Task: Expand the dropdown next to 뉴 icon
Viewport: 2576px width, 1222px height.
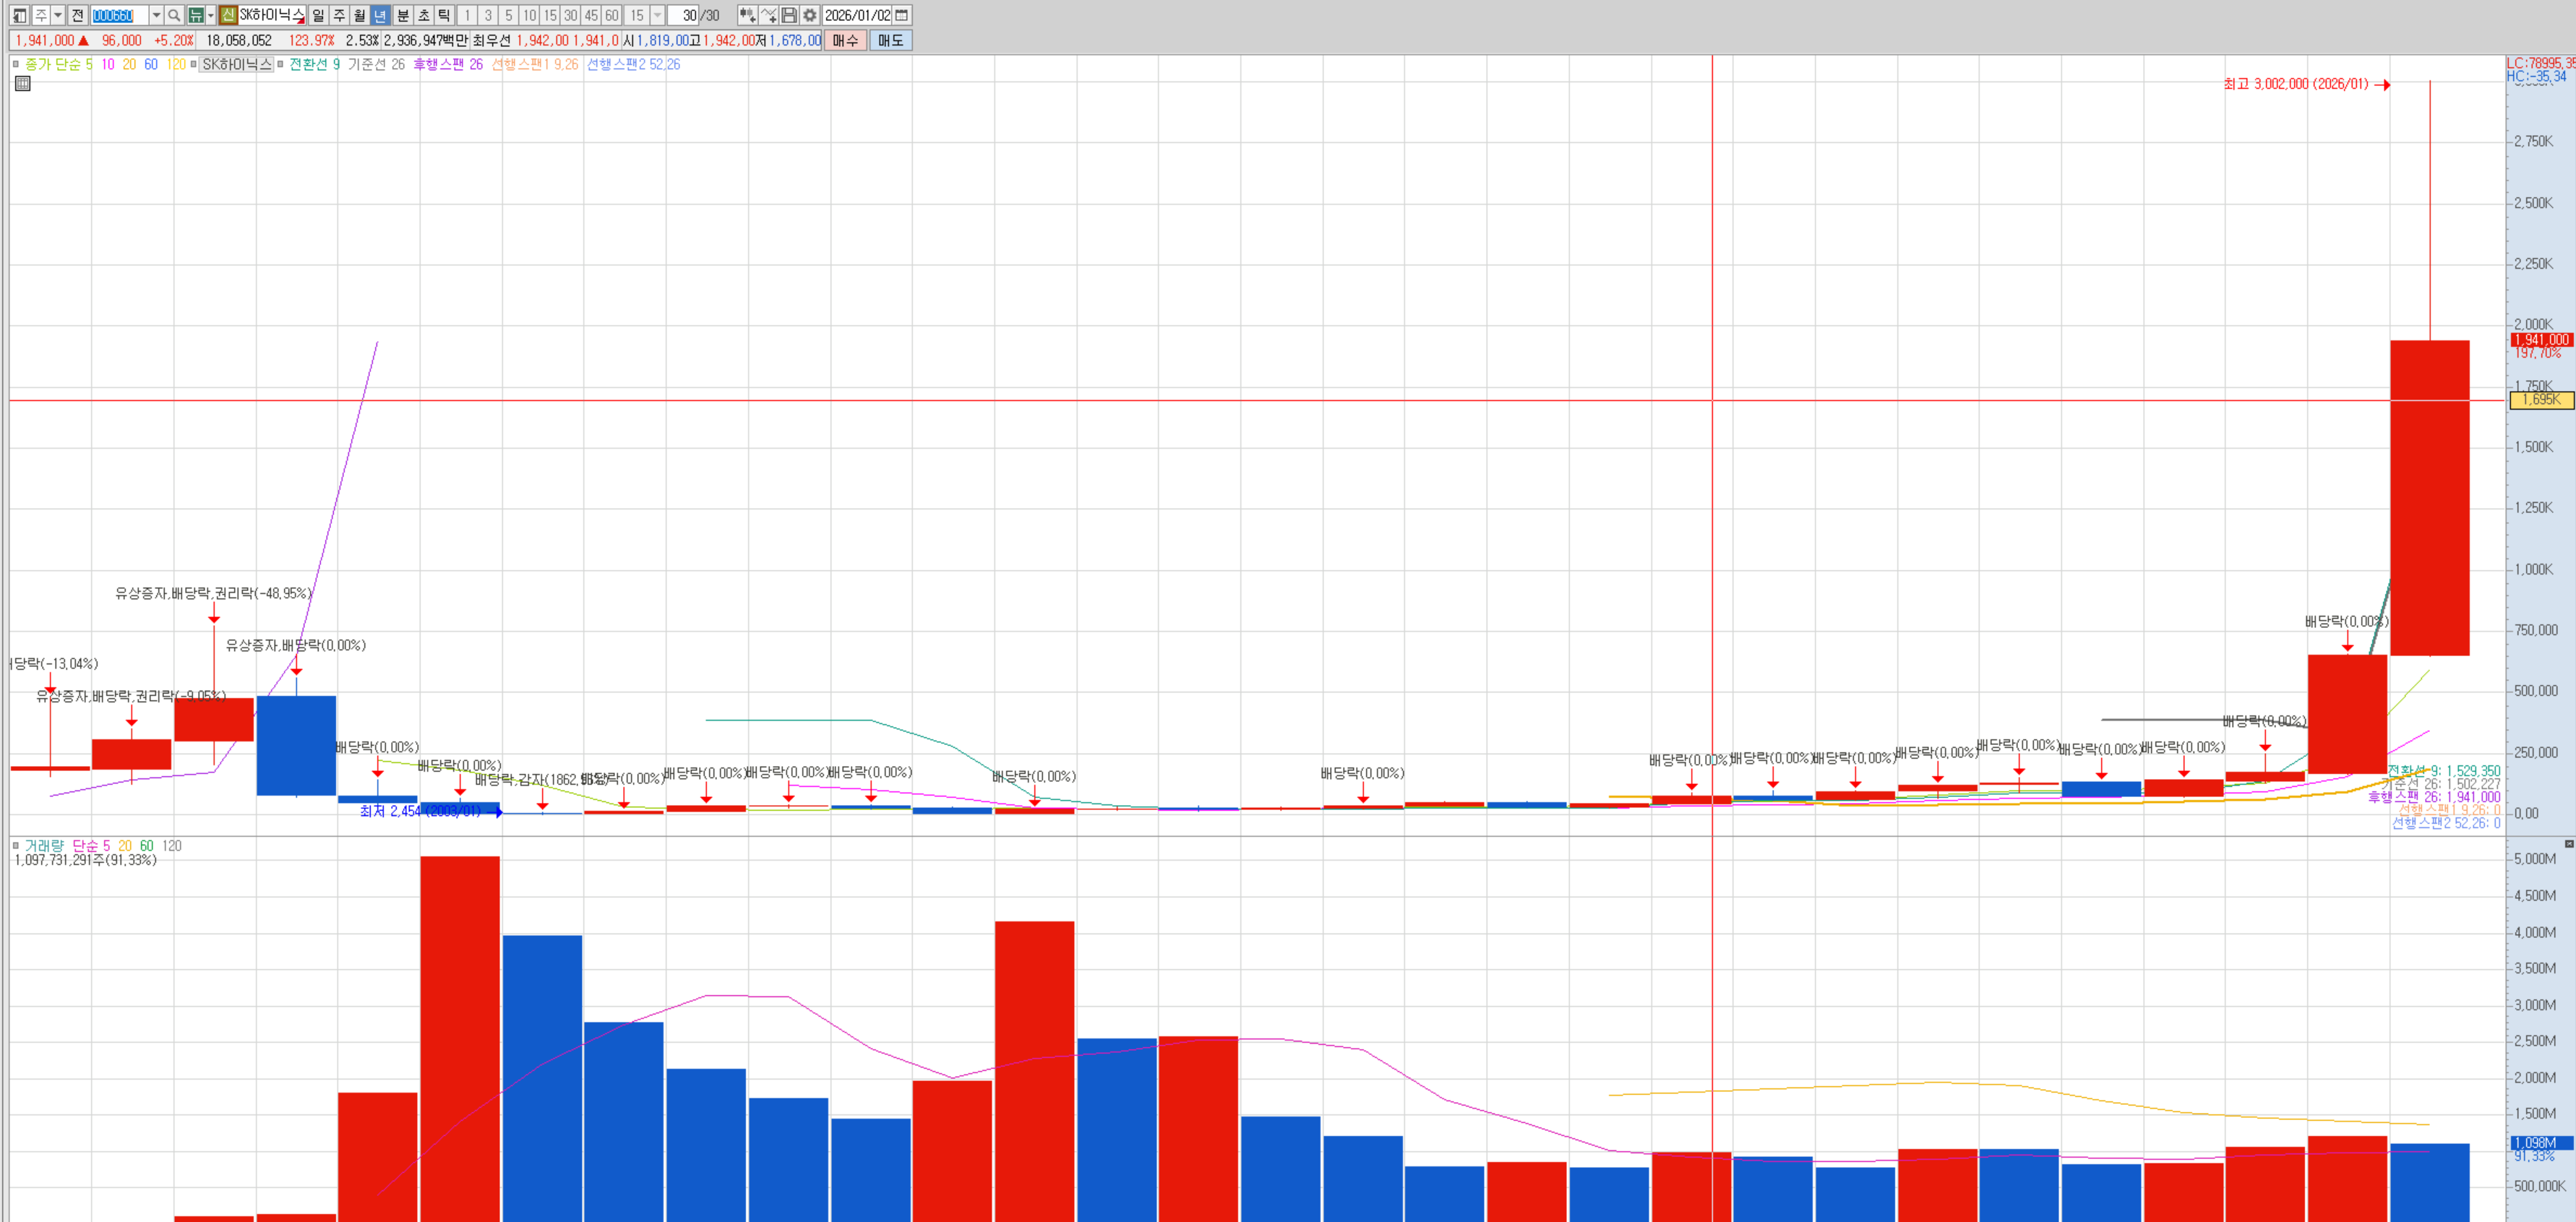Action: pyautogui.click(x=211, y=15)
